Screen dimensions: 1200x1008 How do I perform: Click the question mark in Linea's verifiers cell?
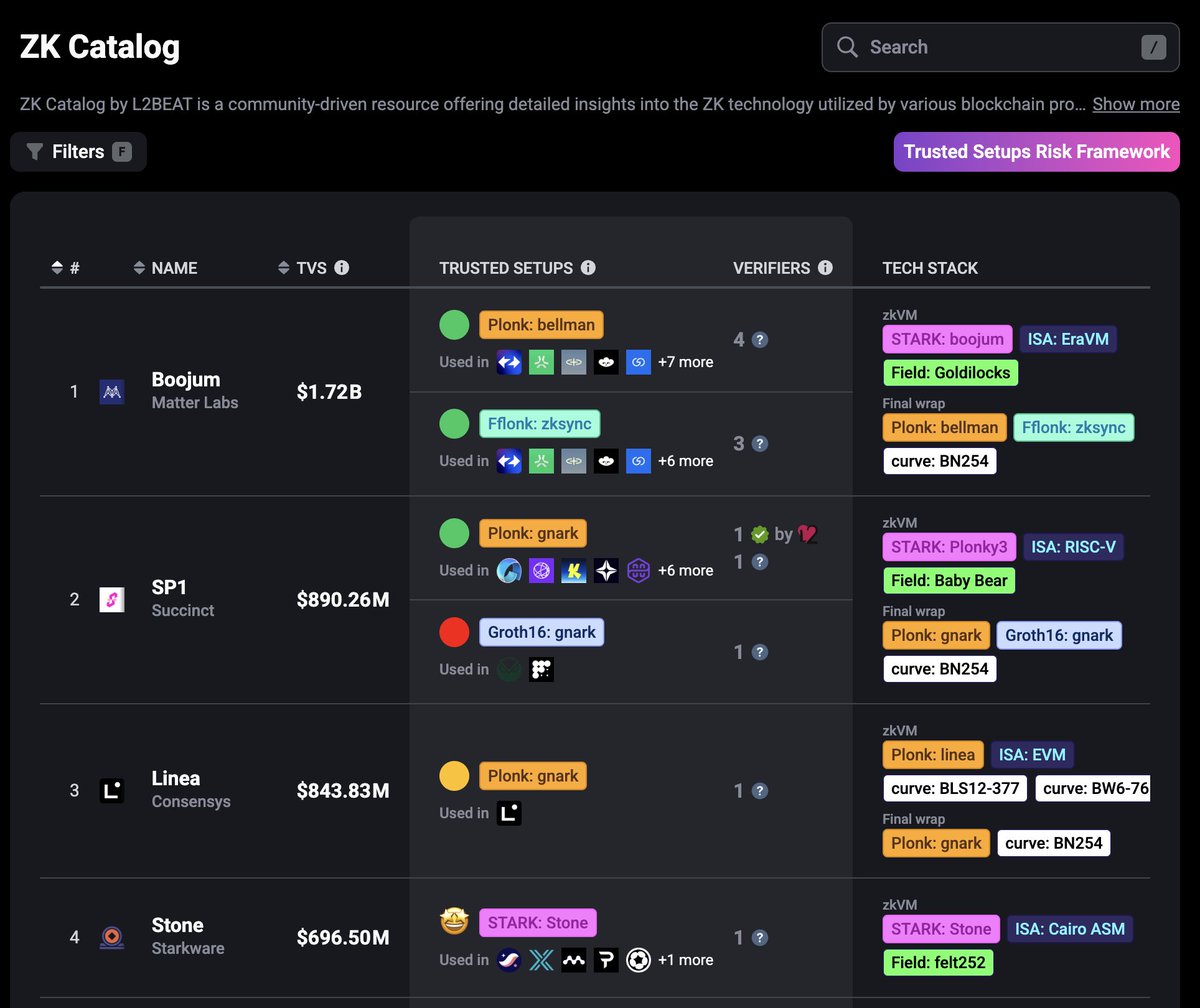760,791
